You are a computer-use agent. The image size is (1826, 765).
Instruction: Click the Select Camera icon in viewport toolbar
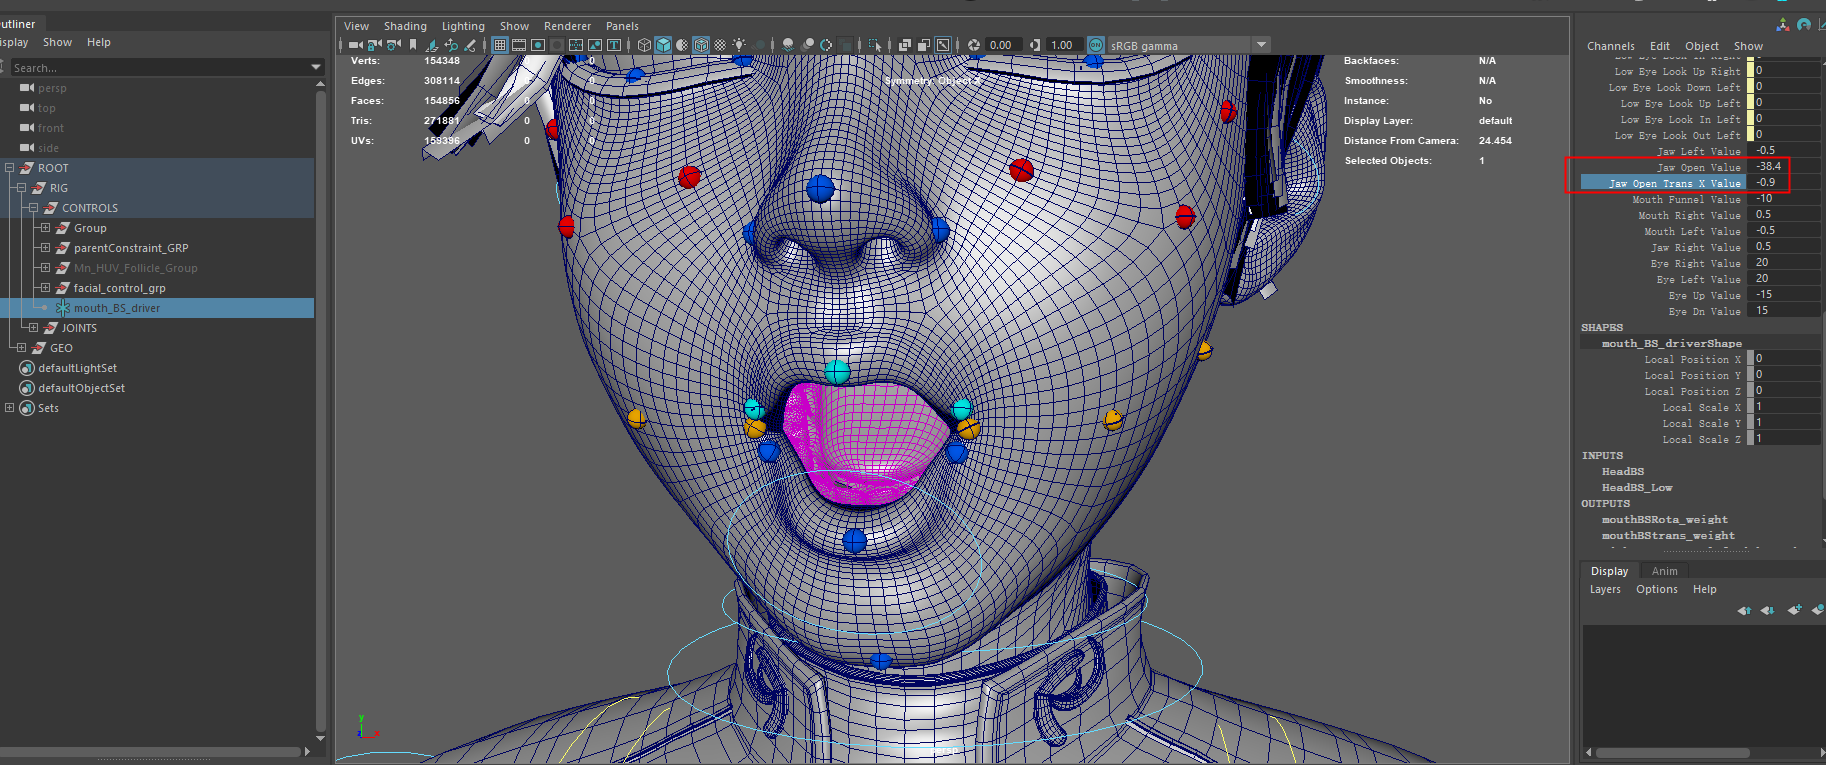pos(355,45)
